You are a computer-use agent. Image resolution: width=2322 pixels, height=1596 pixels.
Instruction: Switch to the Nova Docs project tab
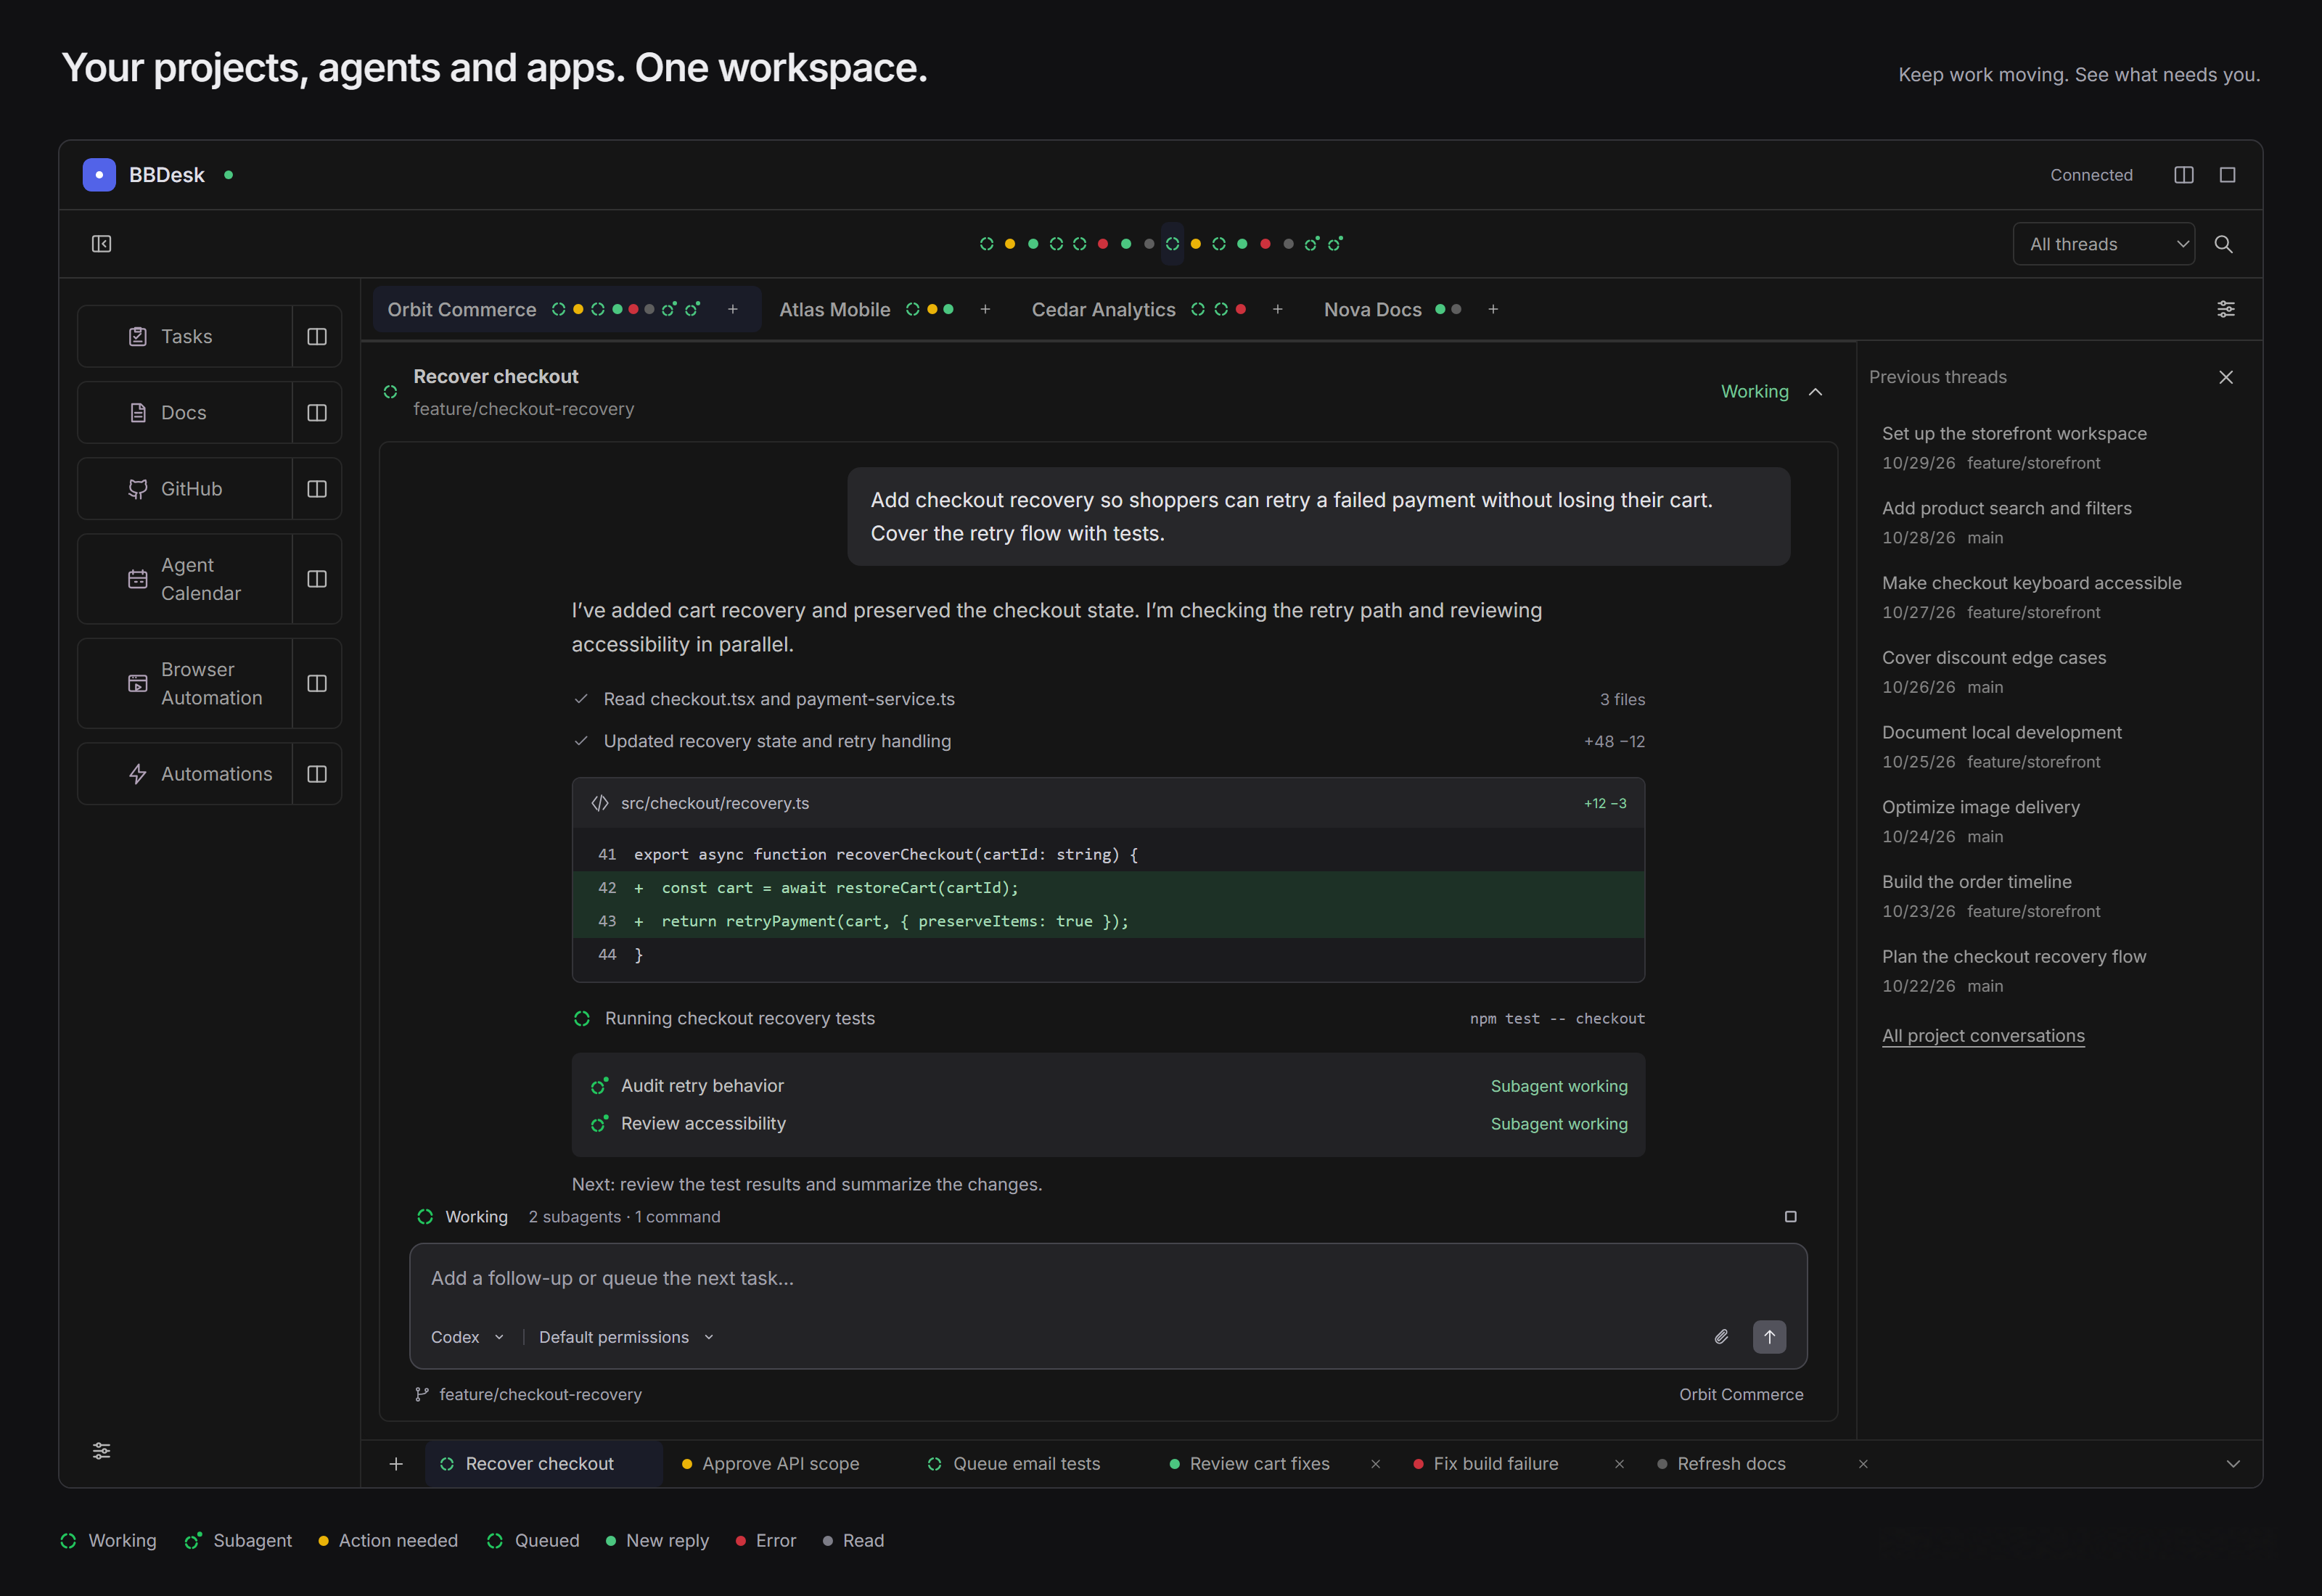[x=1372, y=310]
